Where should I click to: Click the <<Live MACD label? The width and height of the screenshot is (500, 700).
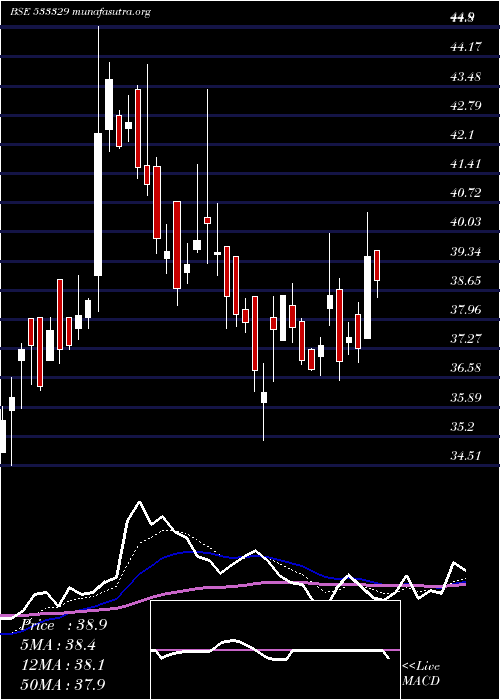pyautogui.click(x=422, y=673)
